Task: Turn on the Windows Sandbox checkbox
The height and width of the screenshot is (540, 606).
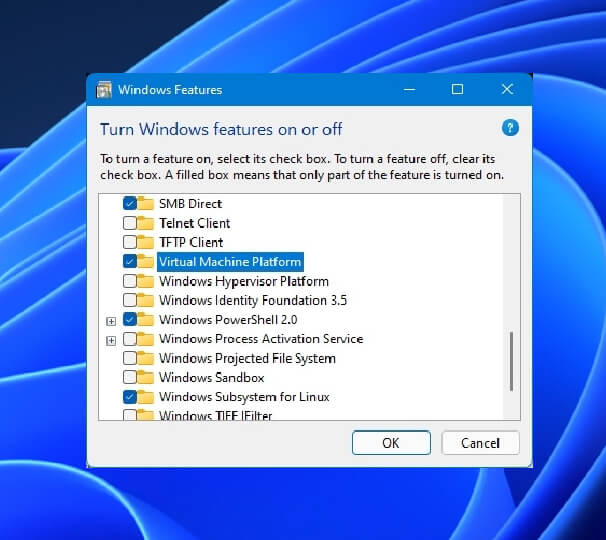Action: pyautogui.click(x=130, y=377)
